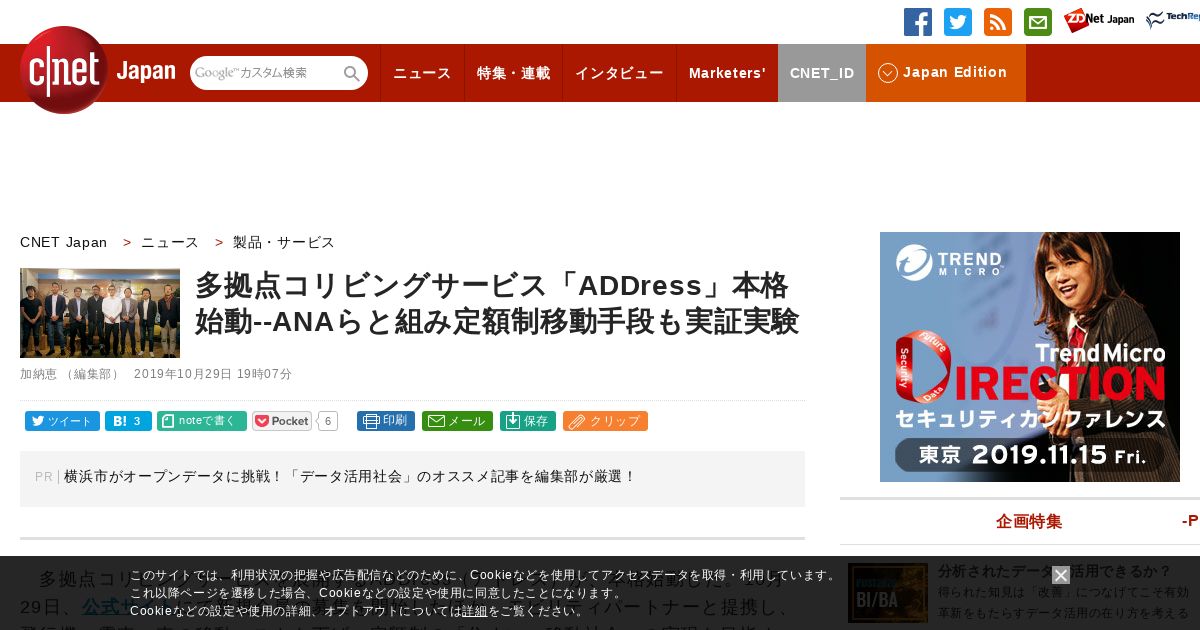
Task: Open the Marketers' menu
Action: tap(727, 73)
